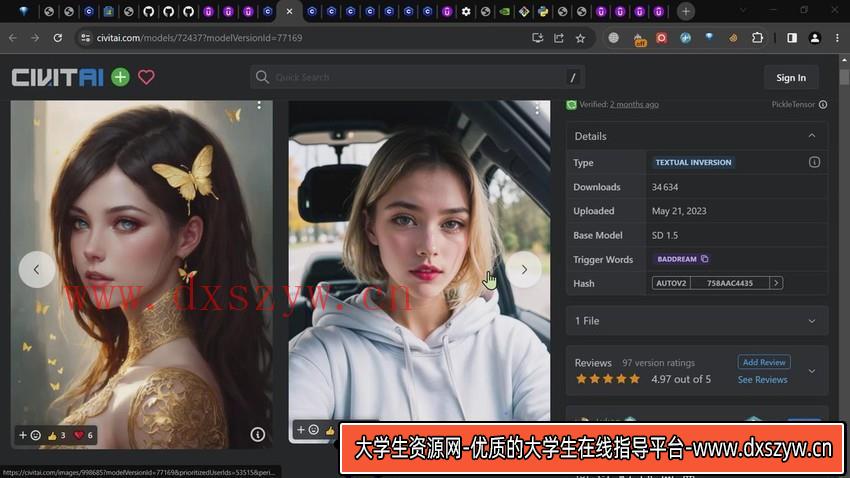
Task: Collapse the Details section
Action: point(812,136)
